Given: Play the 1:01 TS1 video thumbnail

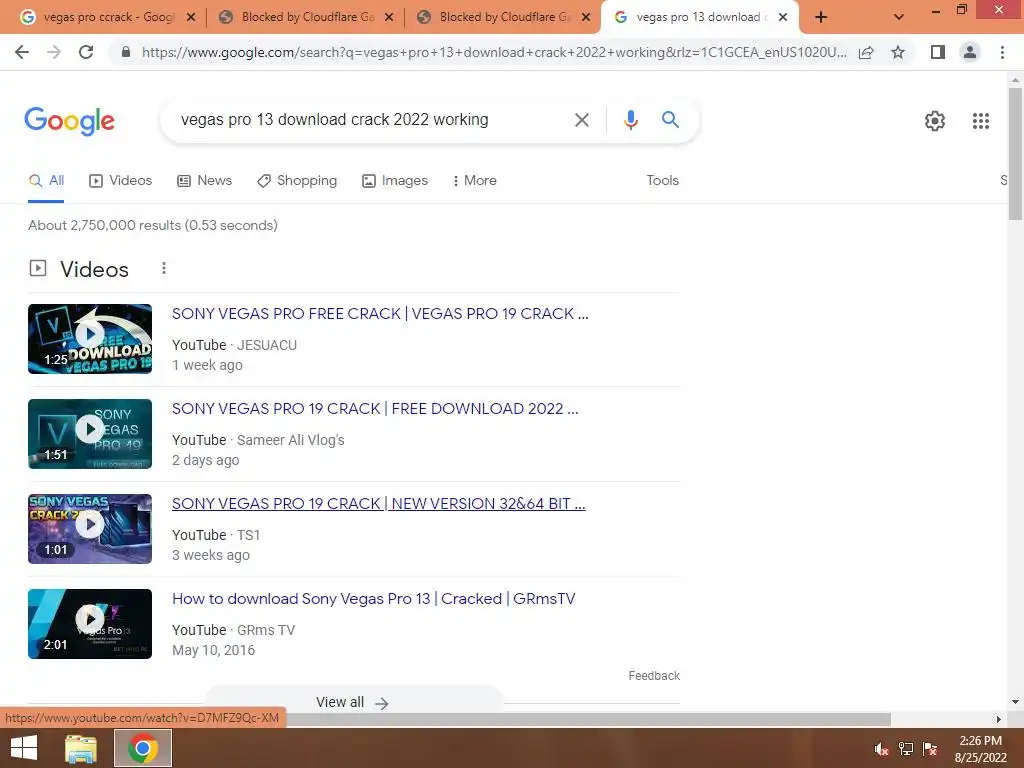Looking at the screenshot, I should (90, 529).
